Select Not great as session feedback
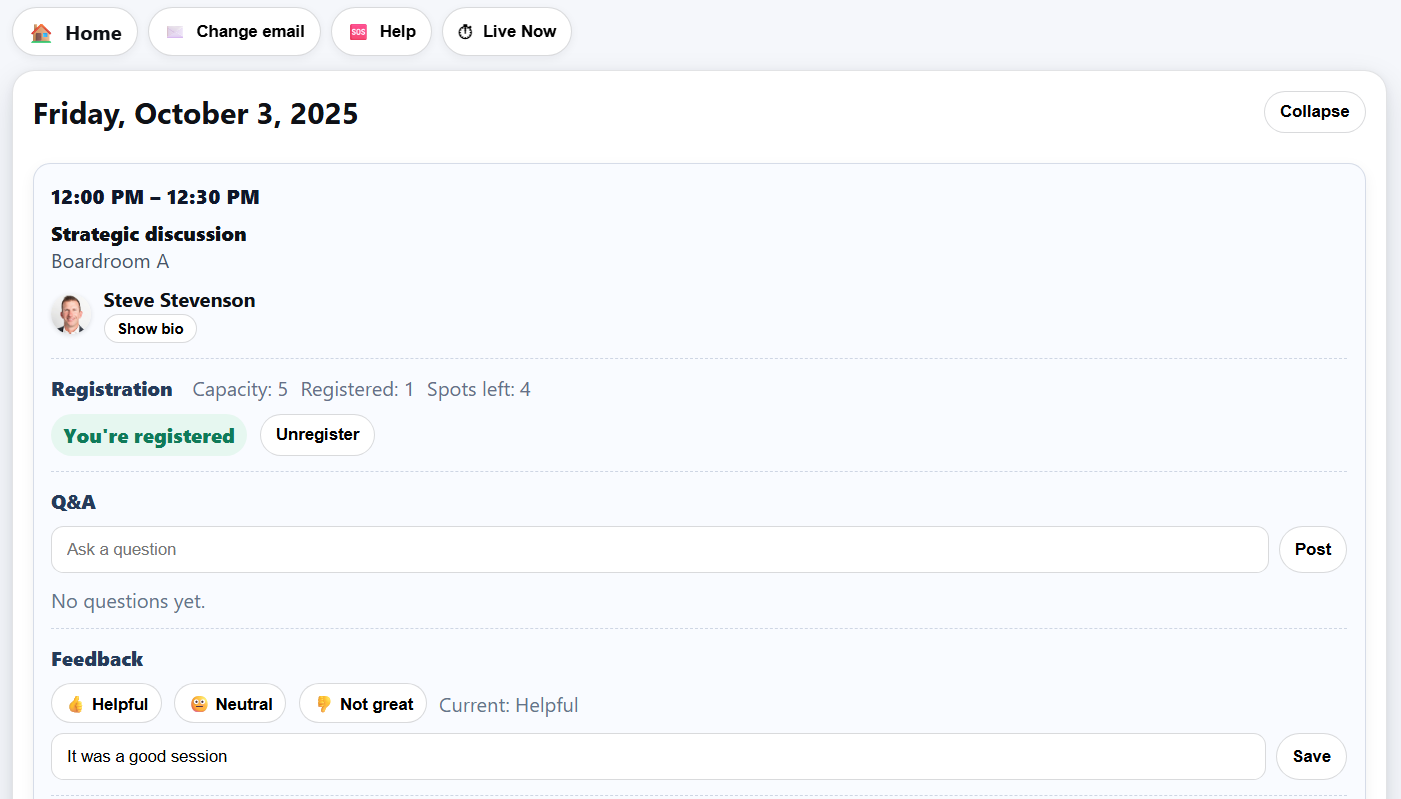The height and width of the screenshot is (799, 1401). [362, 703]
